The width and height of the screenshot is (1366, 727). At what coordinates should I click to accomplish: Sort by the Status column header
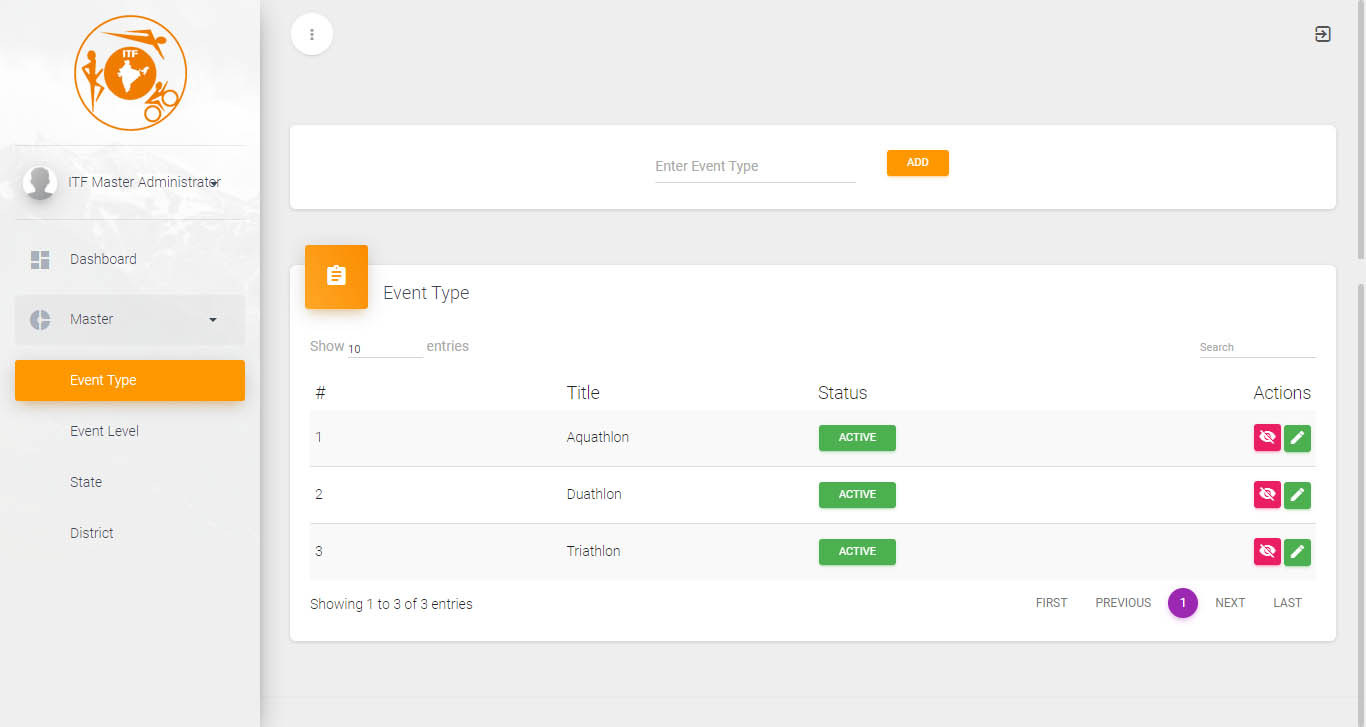[x=842, y=393]
